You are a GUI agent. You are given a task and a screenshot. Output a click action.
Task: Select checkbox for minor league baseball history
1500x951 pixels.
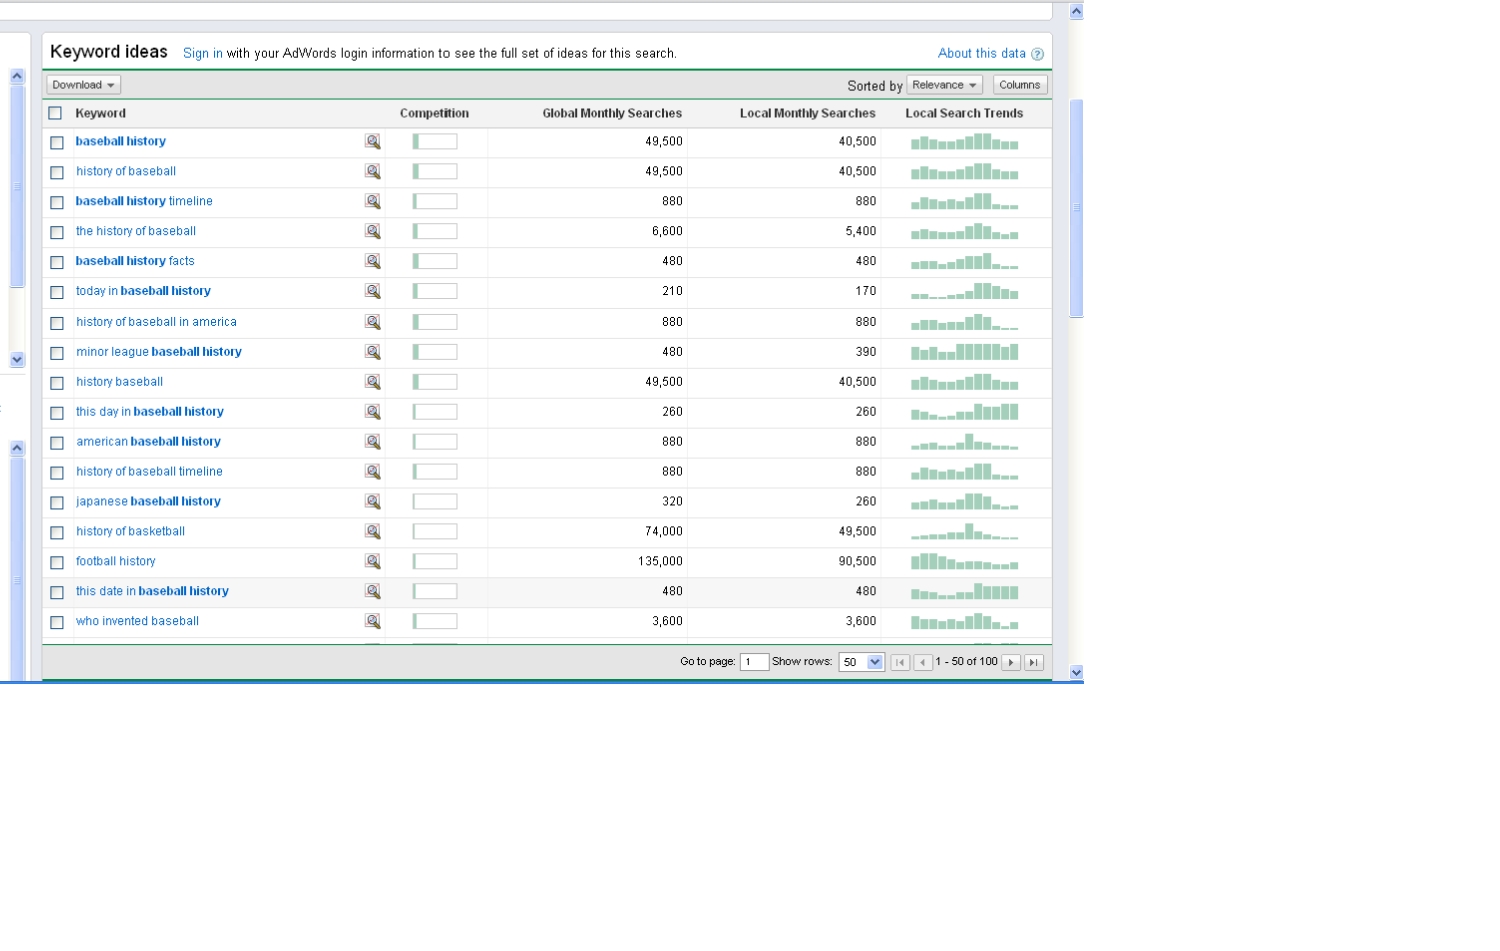[x=57, y=353]
